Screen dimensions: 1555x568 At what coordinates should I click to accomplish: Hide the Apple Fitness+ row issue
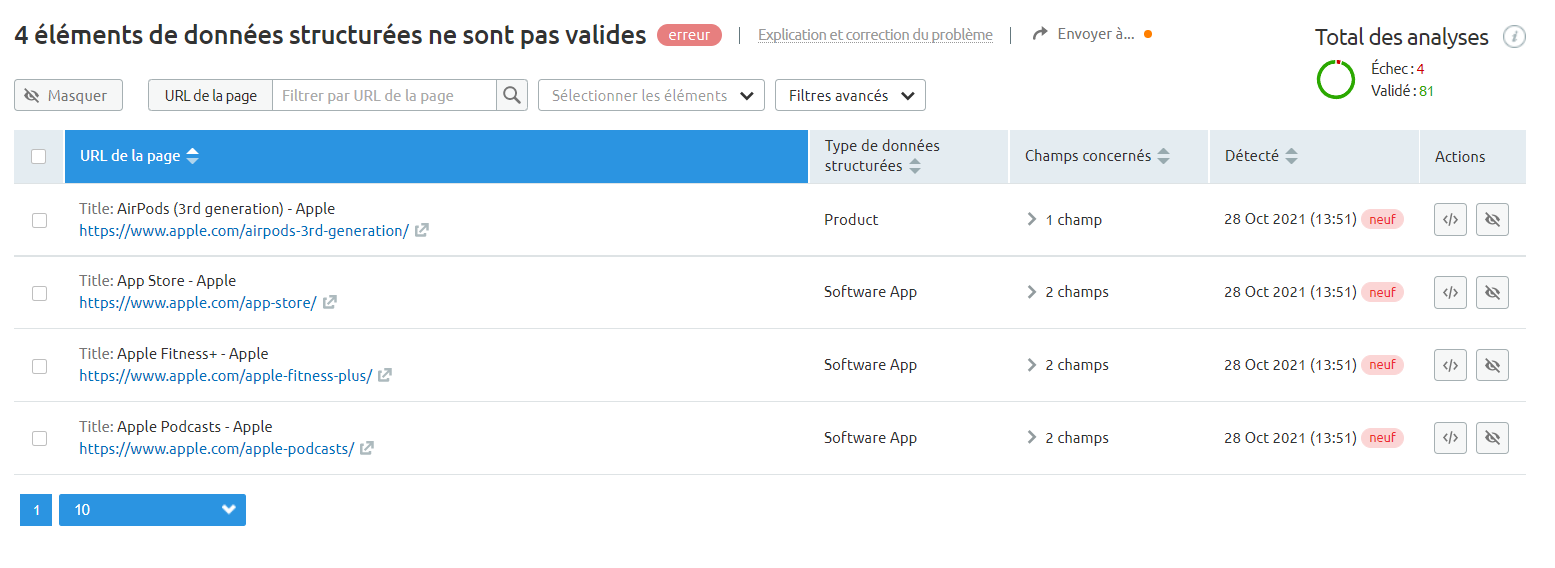click(1492, 365)
